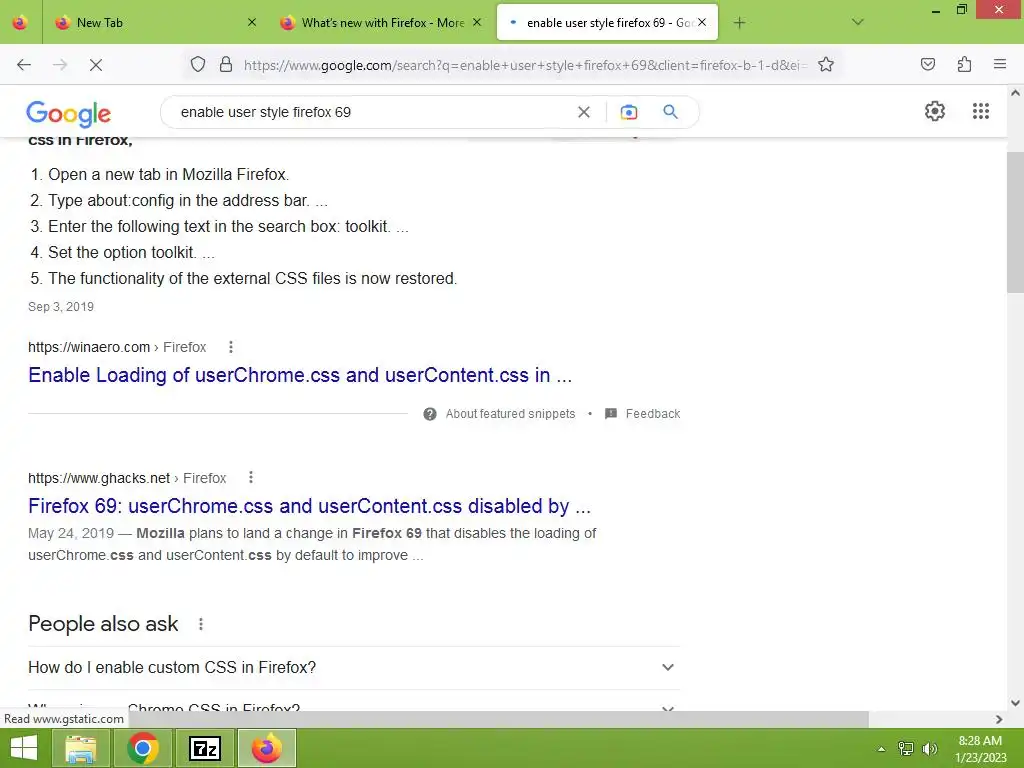Show hidden system tray icons
This screenshot has width=1024, height=768.
[x=882, y=749]
